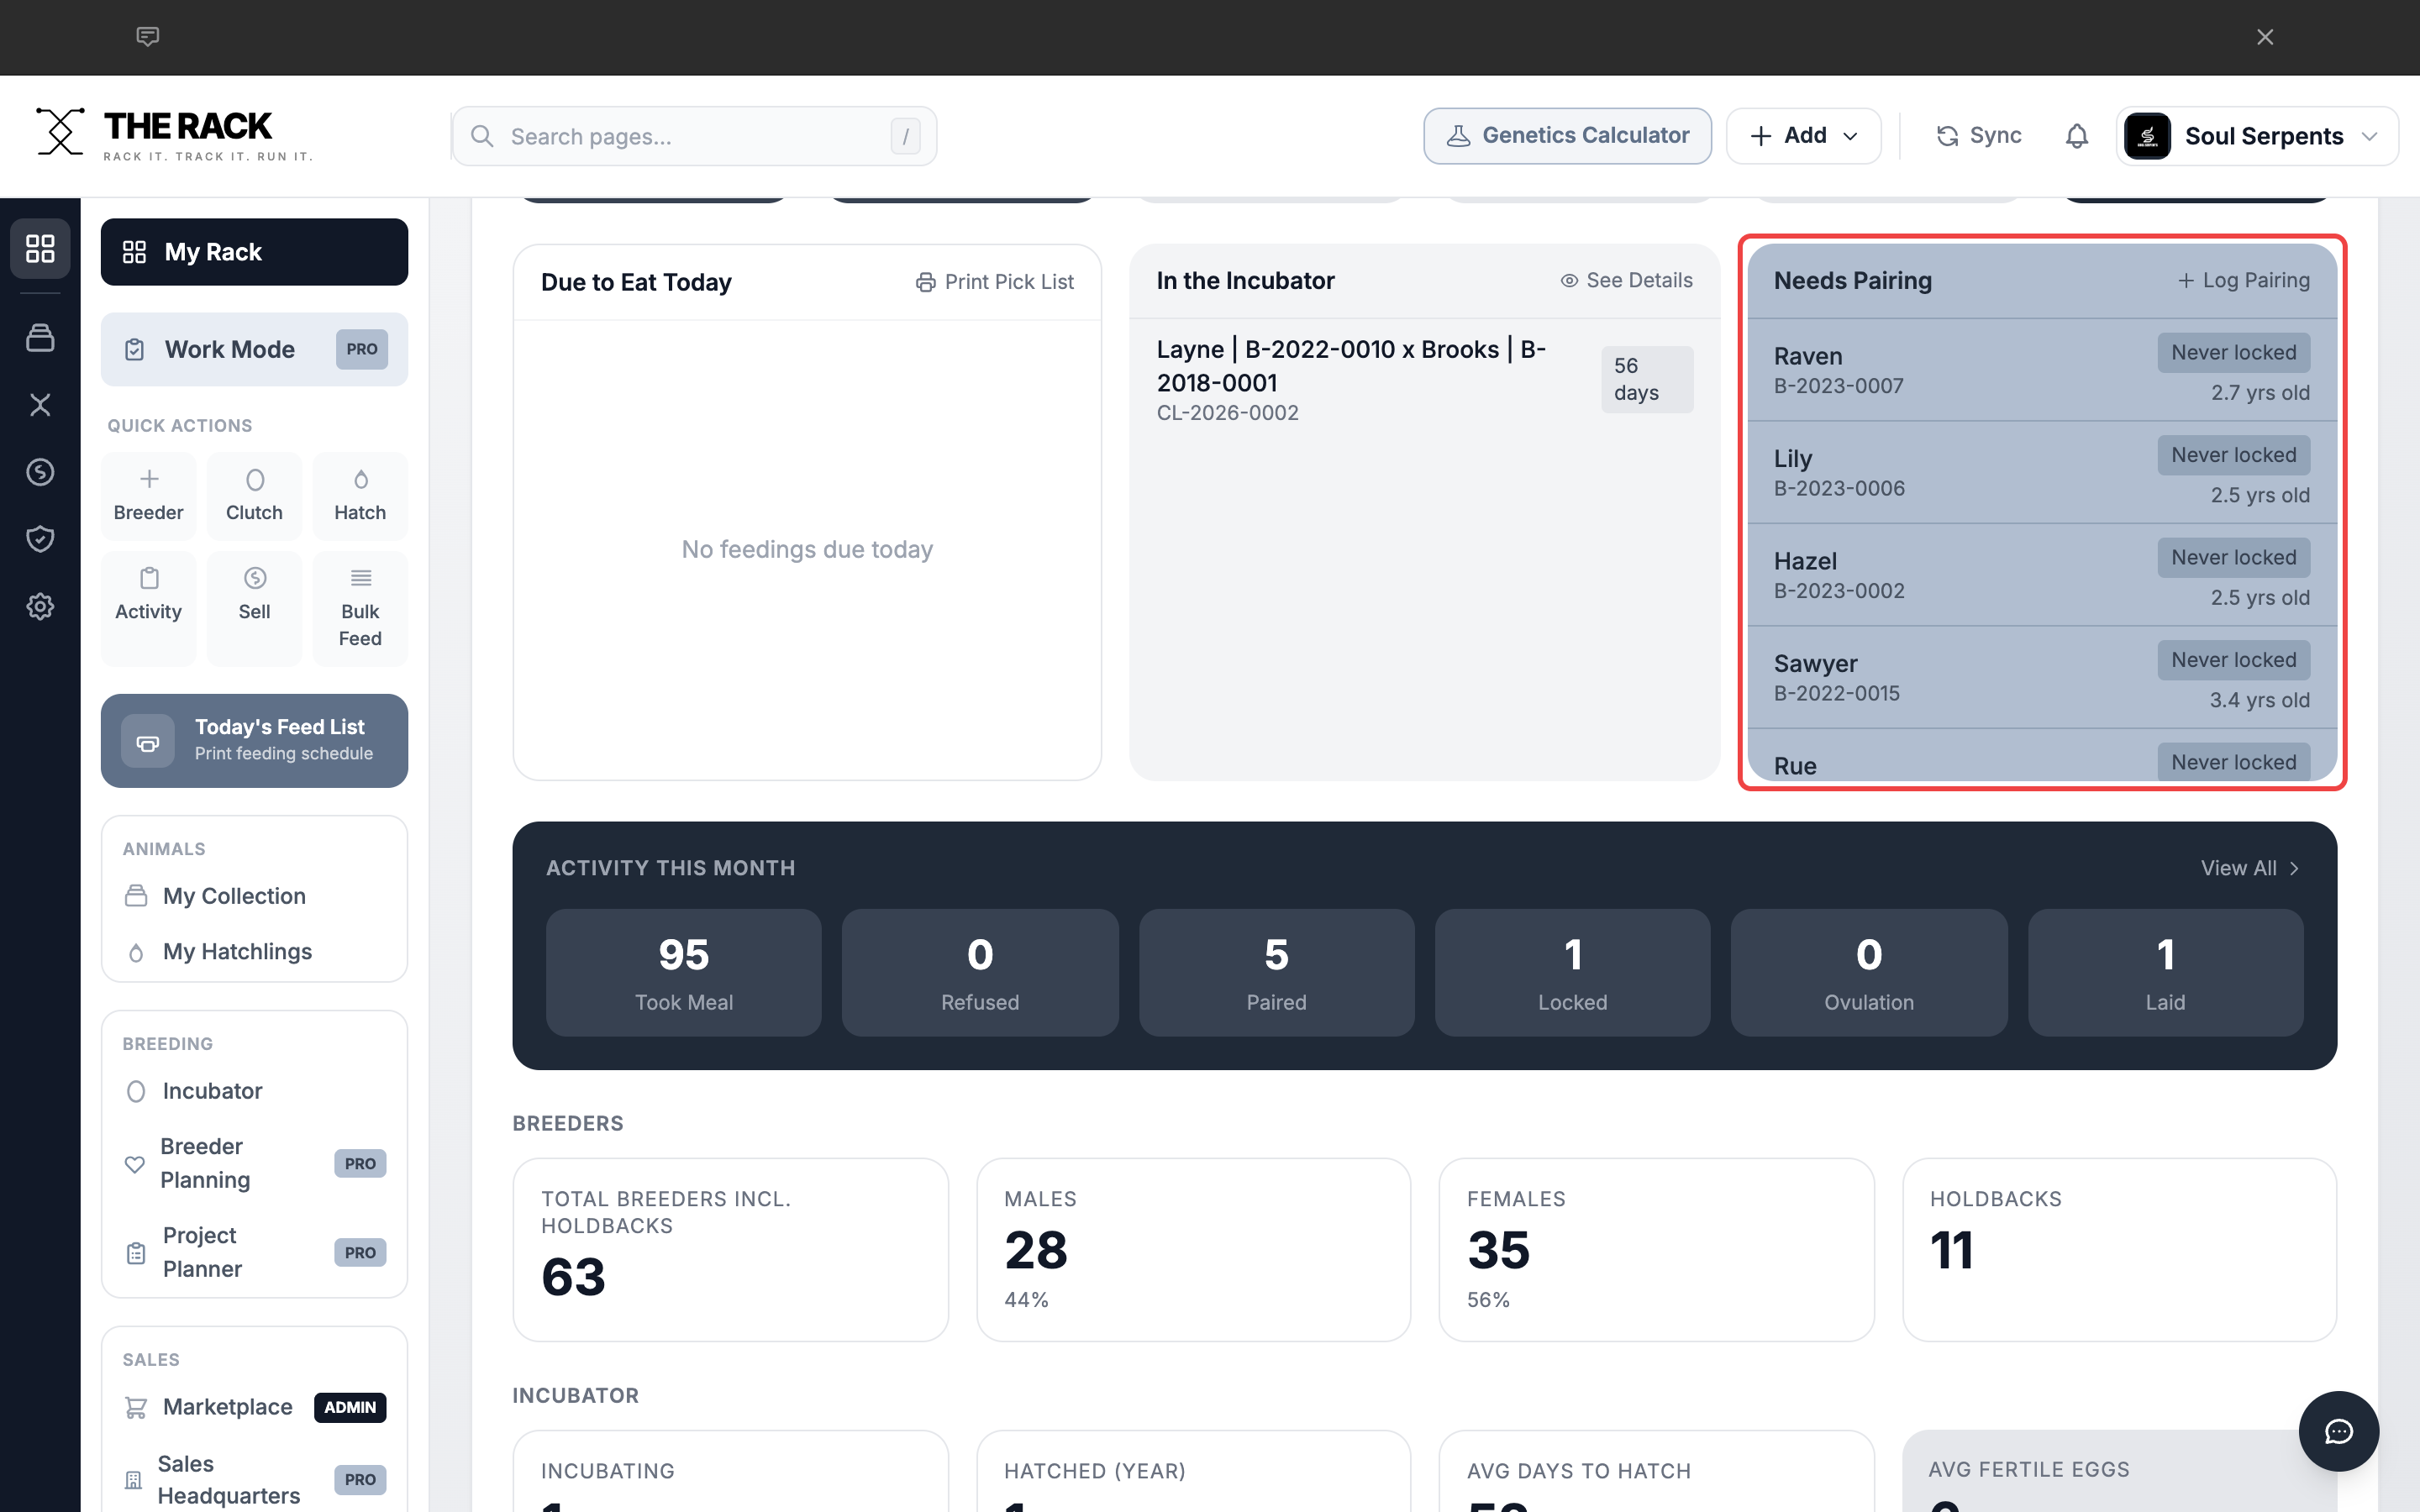Click the eye icon beside See Details
Screen dimensions: 2420x1512
coord(1570,281)
